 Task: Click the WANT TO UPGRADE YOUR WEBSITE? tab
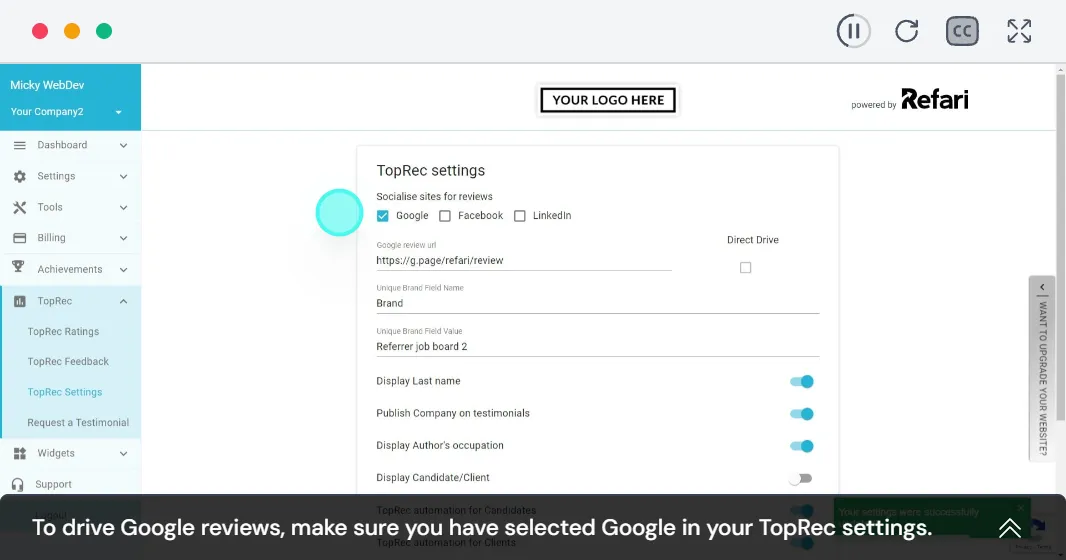pyautogui.click(x=1042, y=369)
